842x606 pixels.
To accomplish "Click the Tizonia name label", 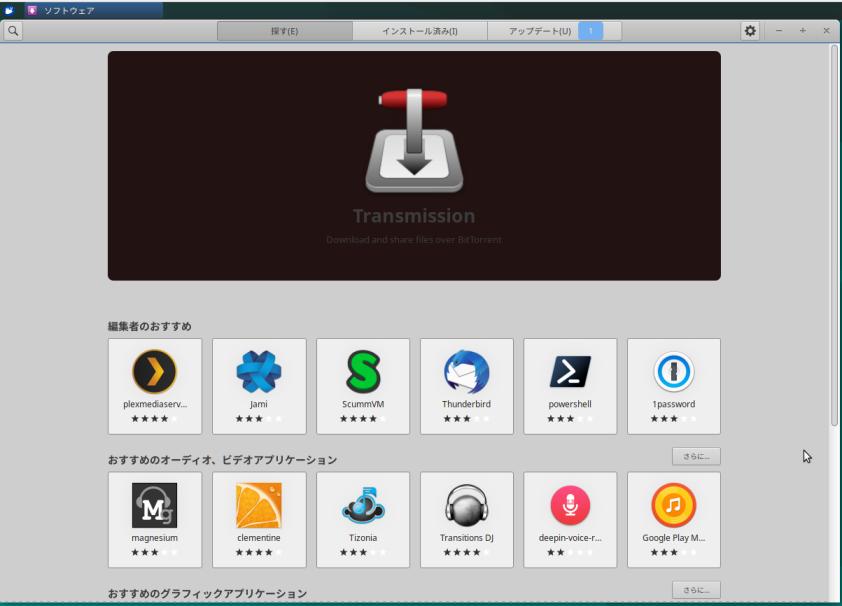I will [x=363, y=538].
